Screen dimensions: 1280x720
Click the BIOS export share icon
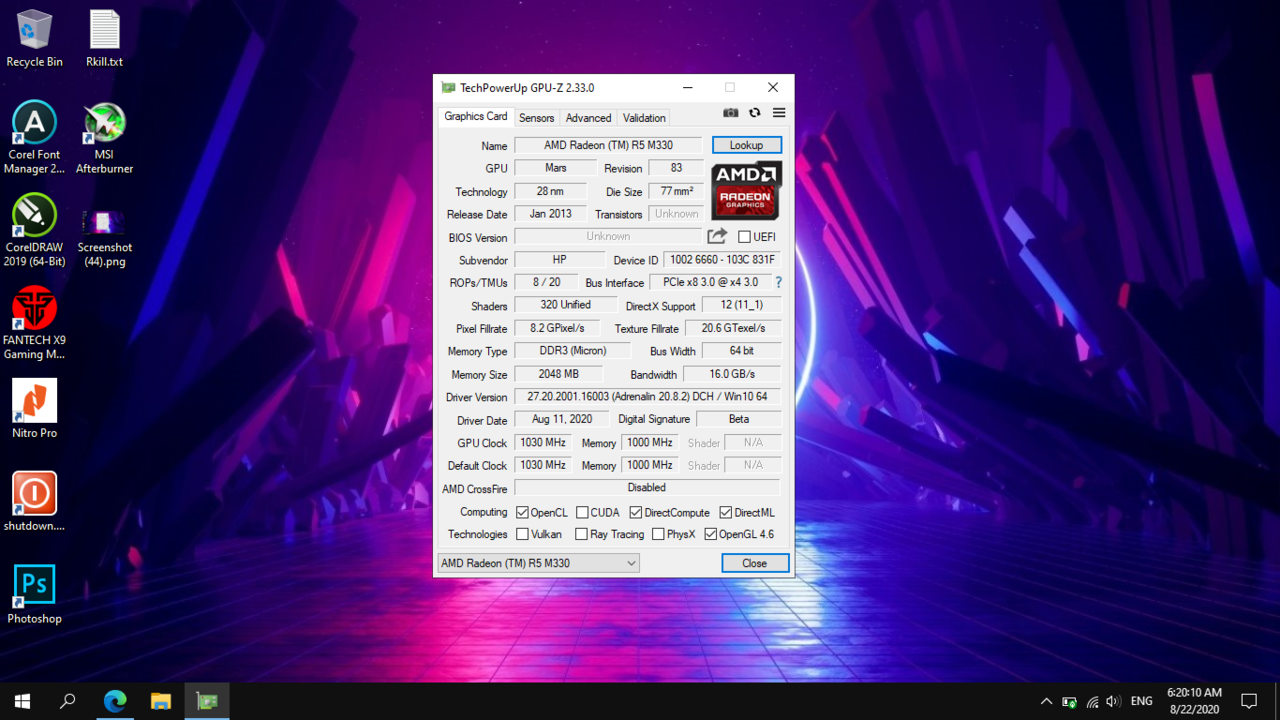coord(717,237)
